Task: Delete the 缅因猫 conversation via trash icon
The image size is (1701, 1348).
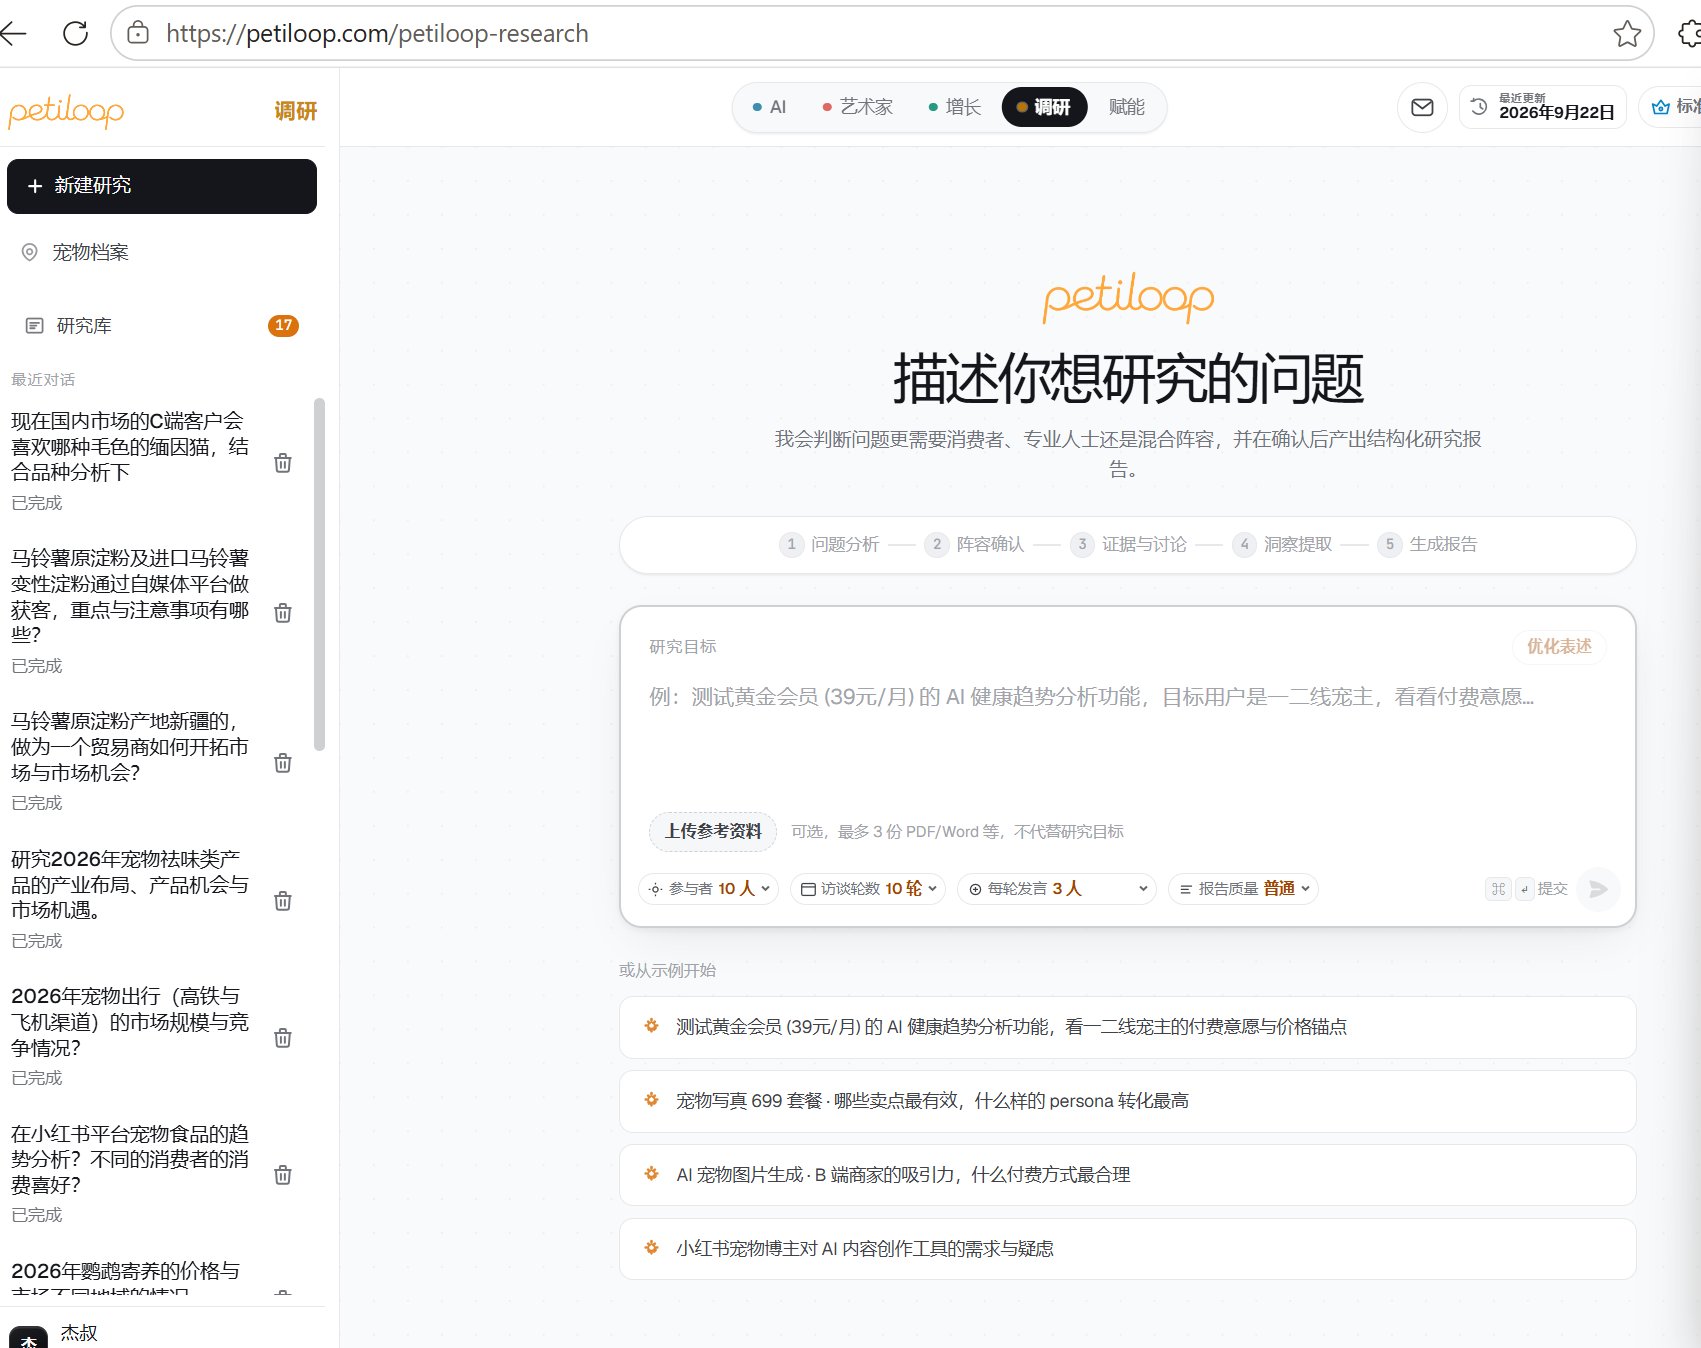Action: (283, 463)
